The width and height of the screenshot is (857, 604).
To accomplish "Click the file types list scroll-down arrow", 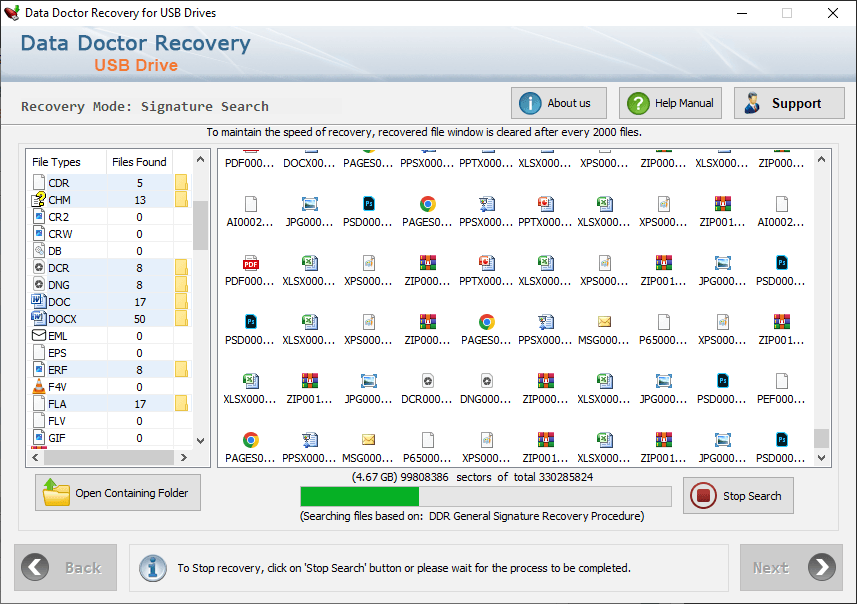I will pos(201,441).
